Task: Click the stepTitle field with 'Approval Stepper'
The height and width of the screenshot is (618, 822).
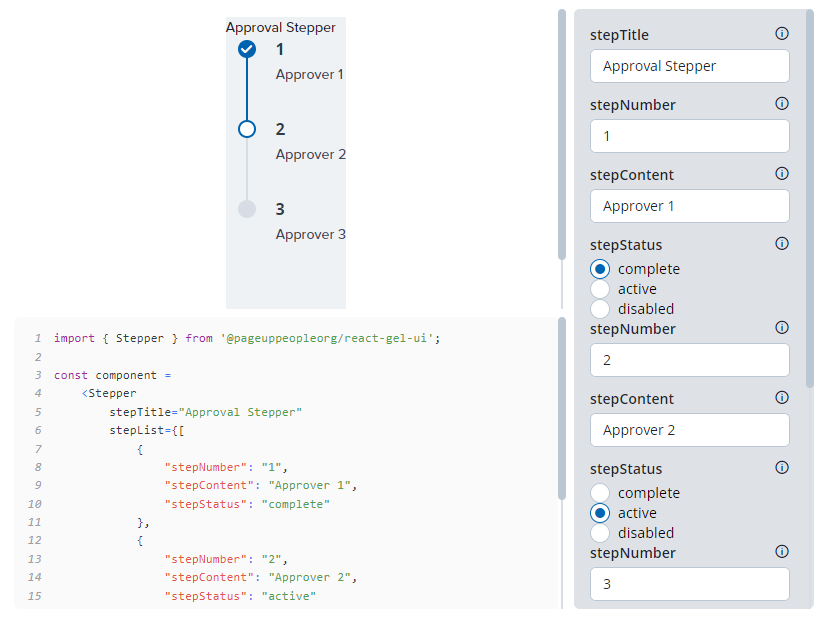Action: (x=689, y=66)
